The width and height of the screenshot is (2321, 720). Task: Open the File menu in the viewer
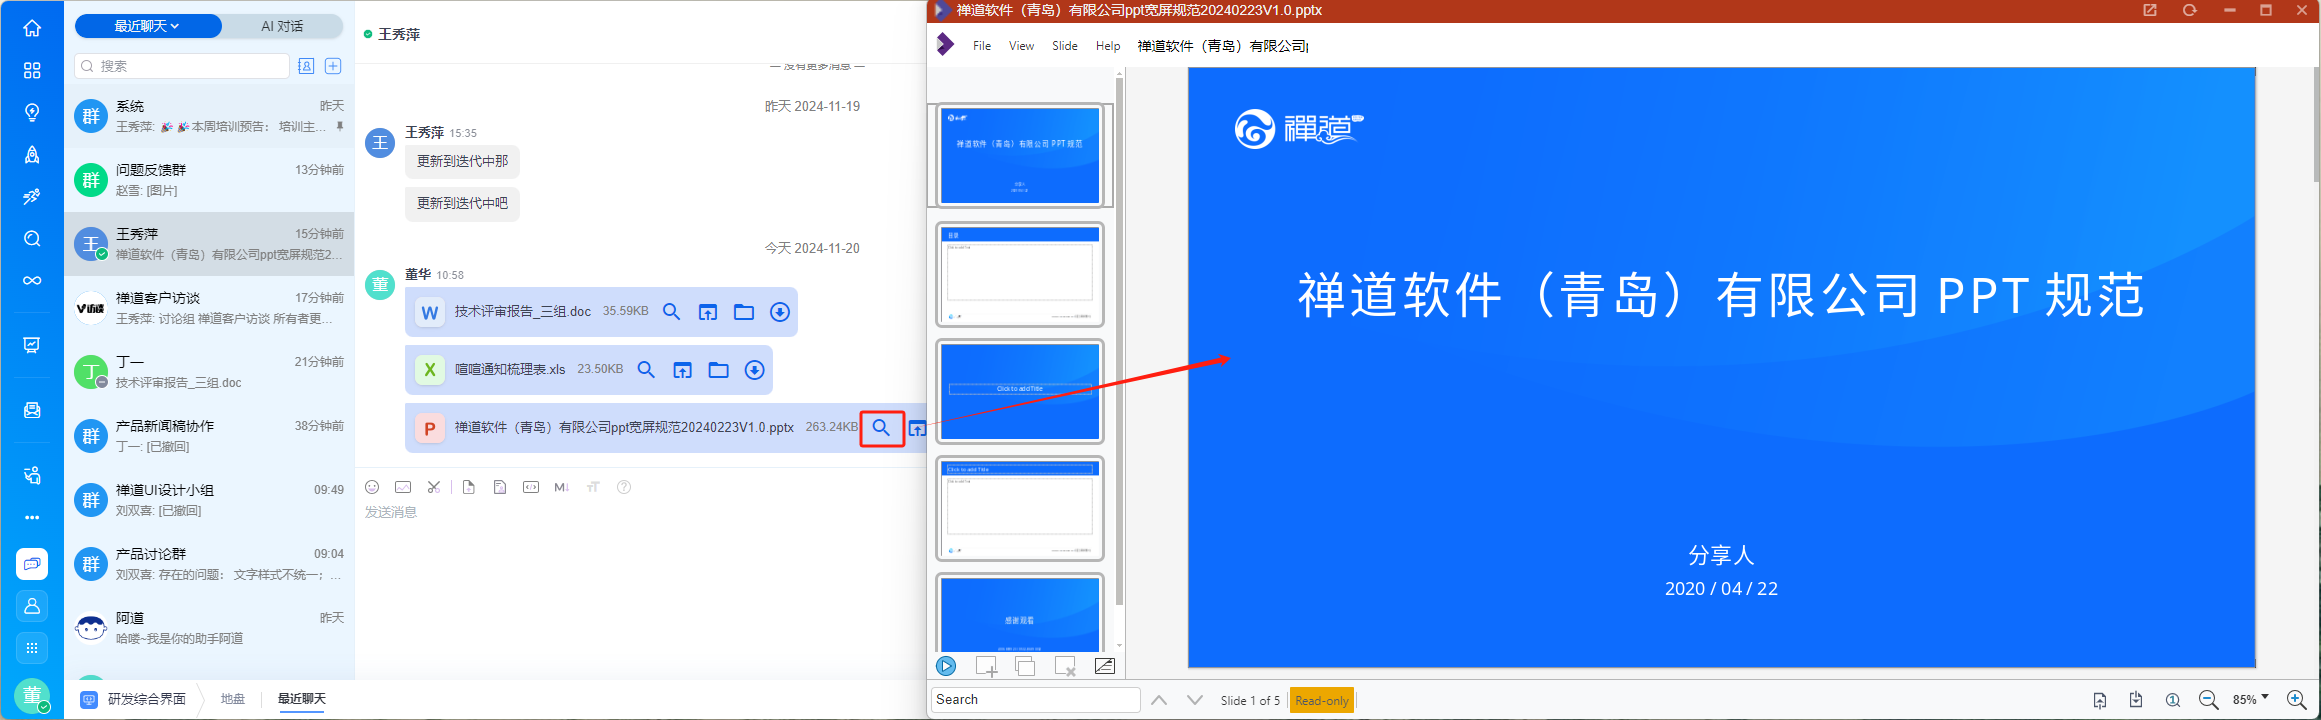982,46
